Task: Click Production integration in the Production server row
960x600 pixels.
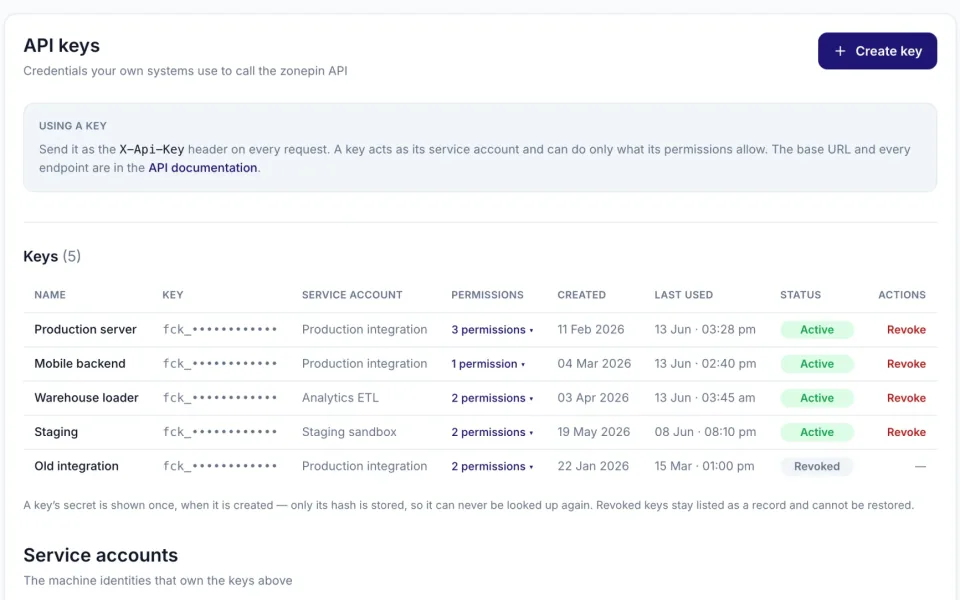Action: 364,329
